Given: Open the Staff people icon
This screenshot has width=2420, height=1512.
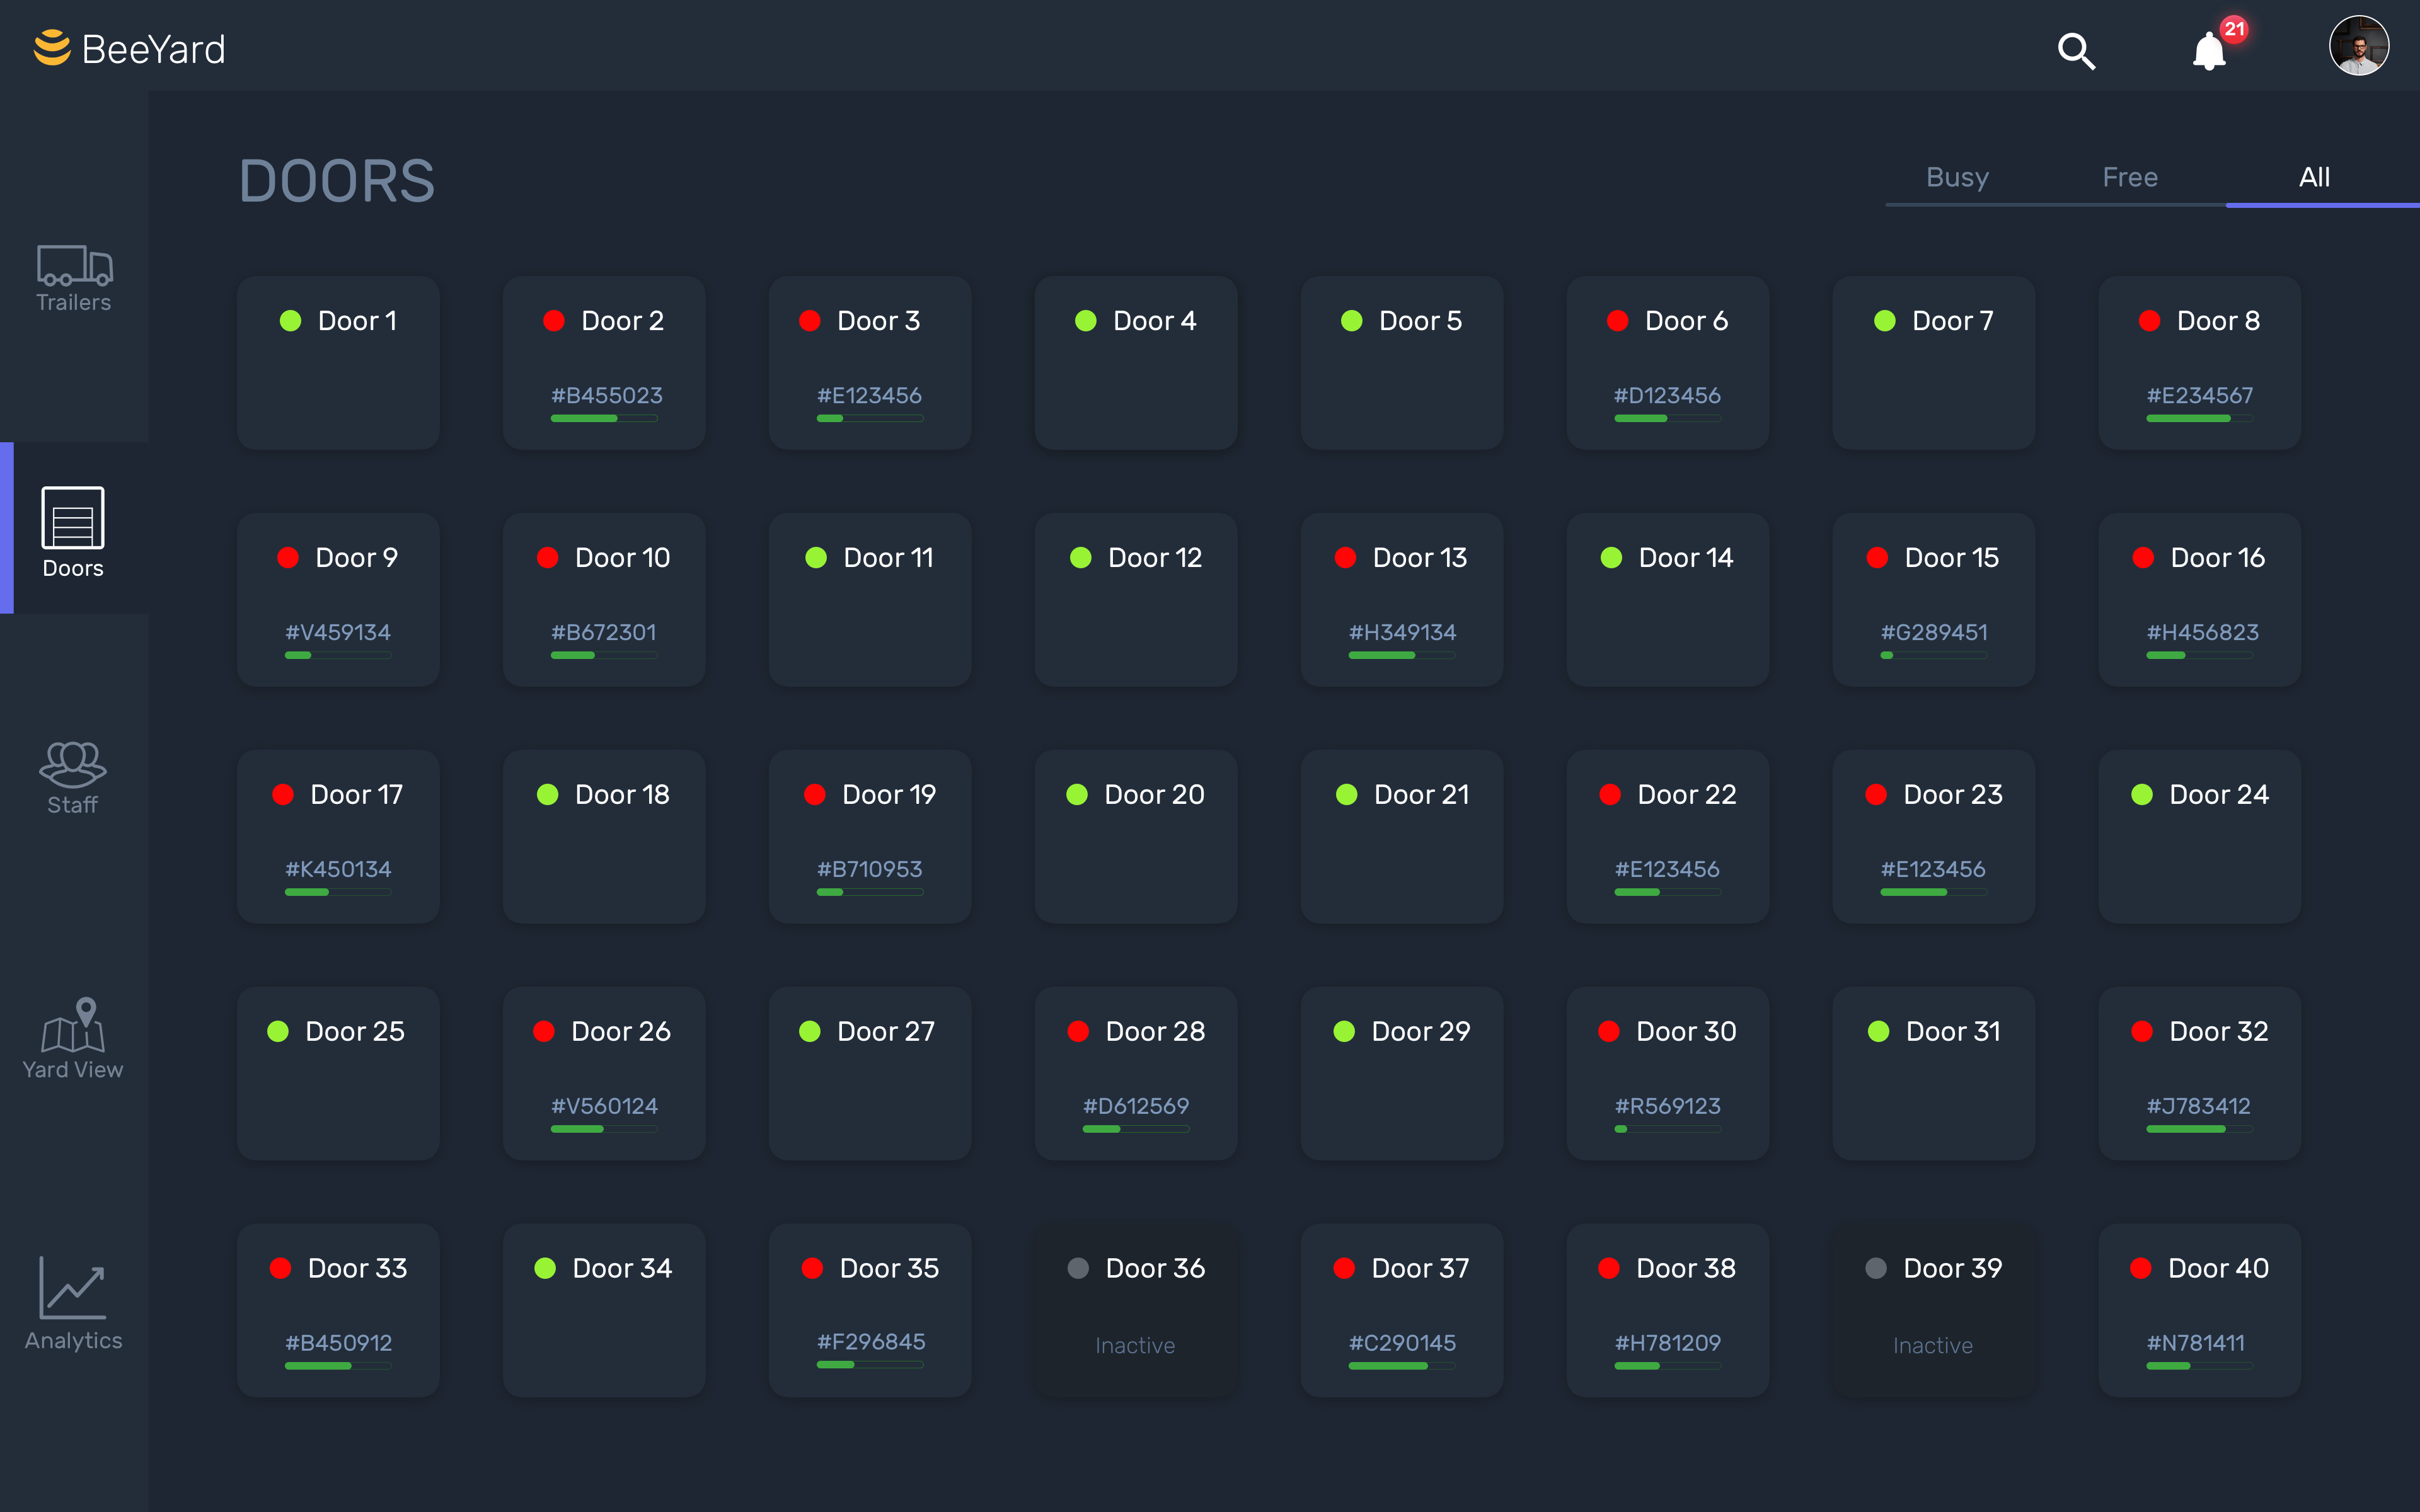Looking at the screenshot, I should click(72, 764).
